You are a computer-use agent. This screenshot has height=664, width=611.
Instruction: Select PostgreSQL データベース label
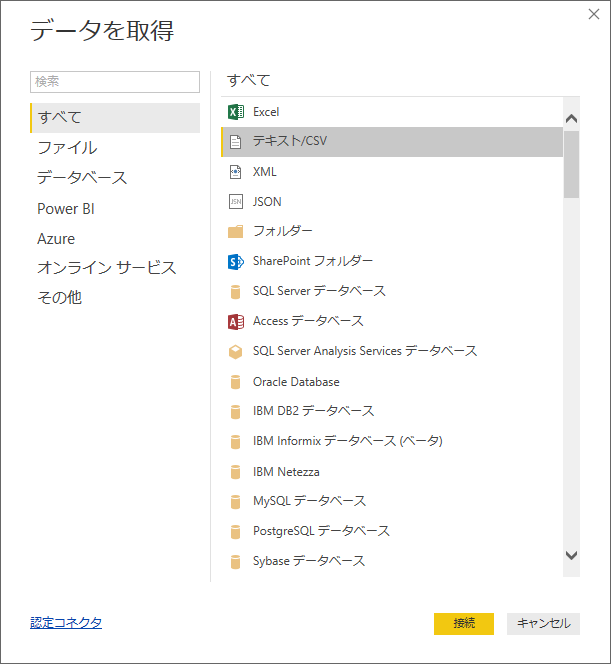[321, 531]
